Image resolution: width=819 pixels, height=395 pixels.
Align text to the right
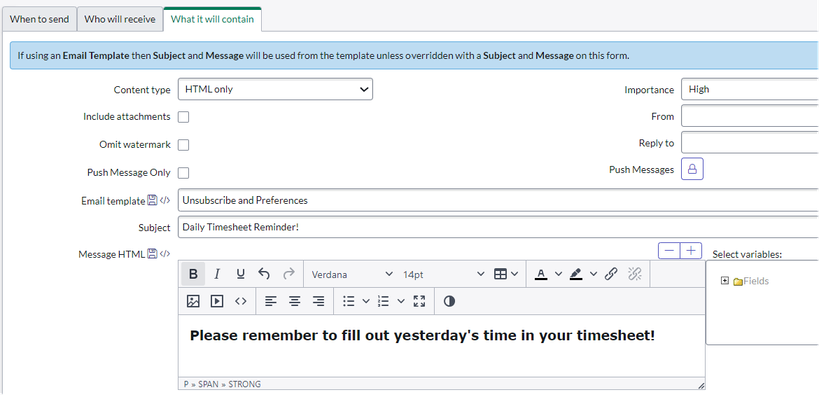[319, 301]
